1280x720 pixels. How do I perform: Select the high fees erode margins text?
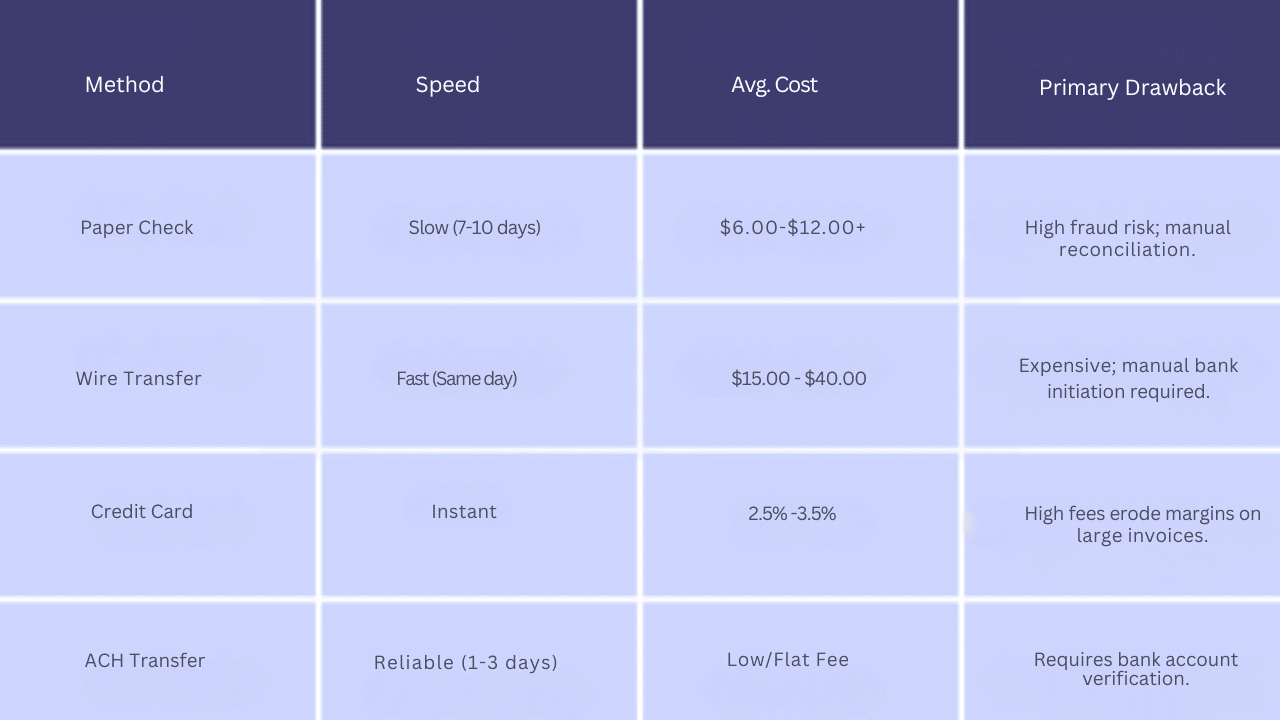point(1142,525)
